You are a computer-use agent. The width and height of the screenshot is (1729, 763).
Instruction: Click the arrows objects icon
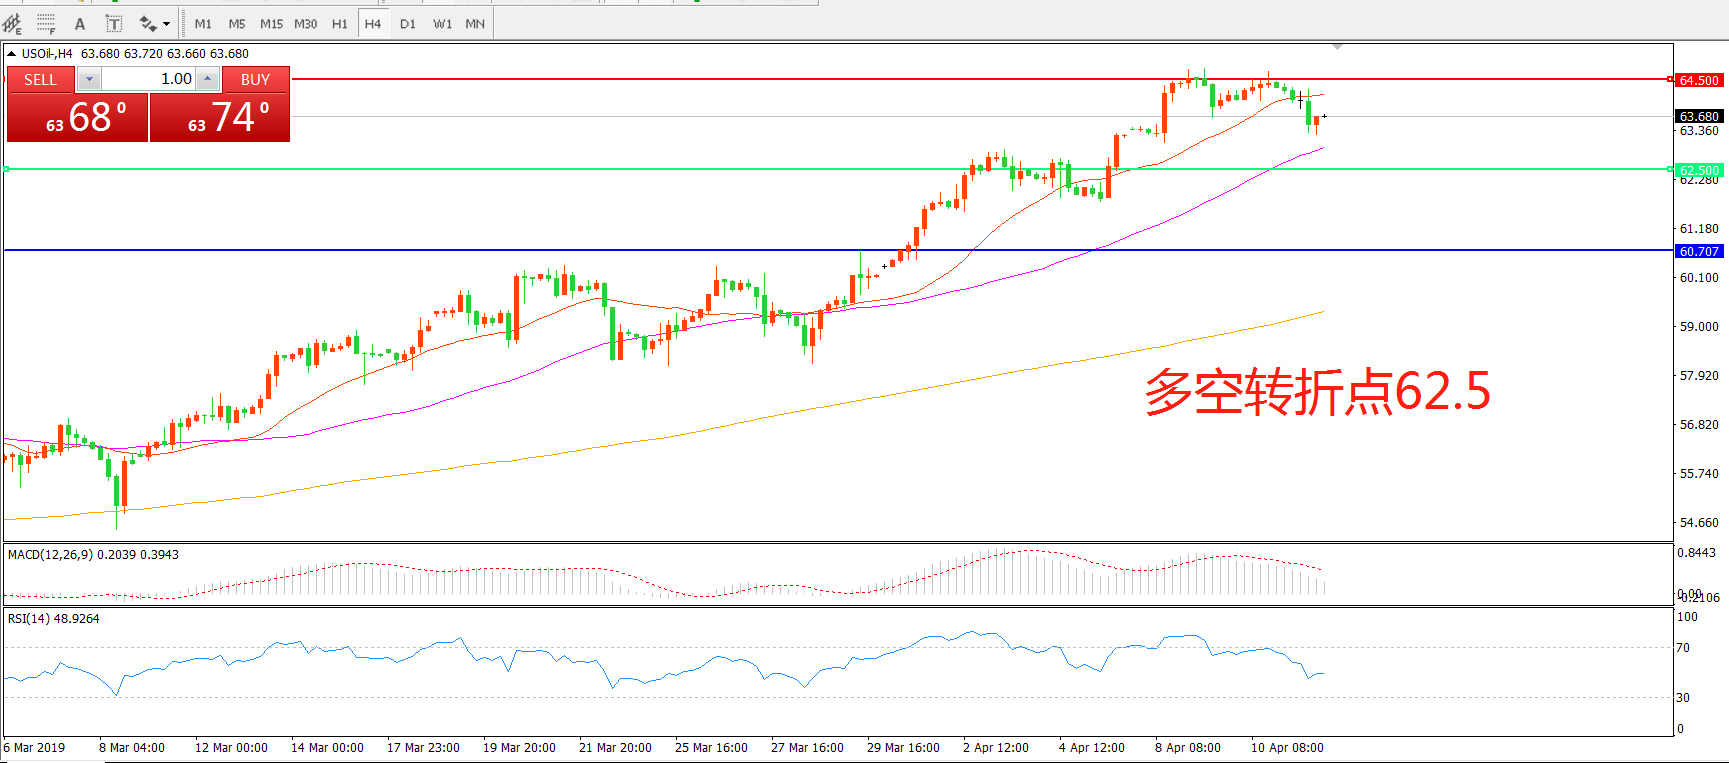click(x=148, y=23)
